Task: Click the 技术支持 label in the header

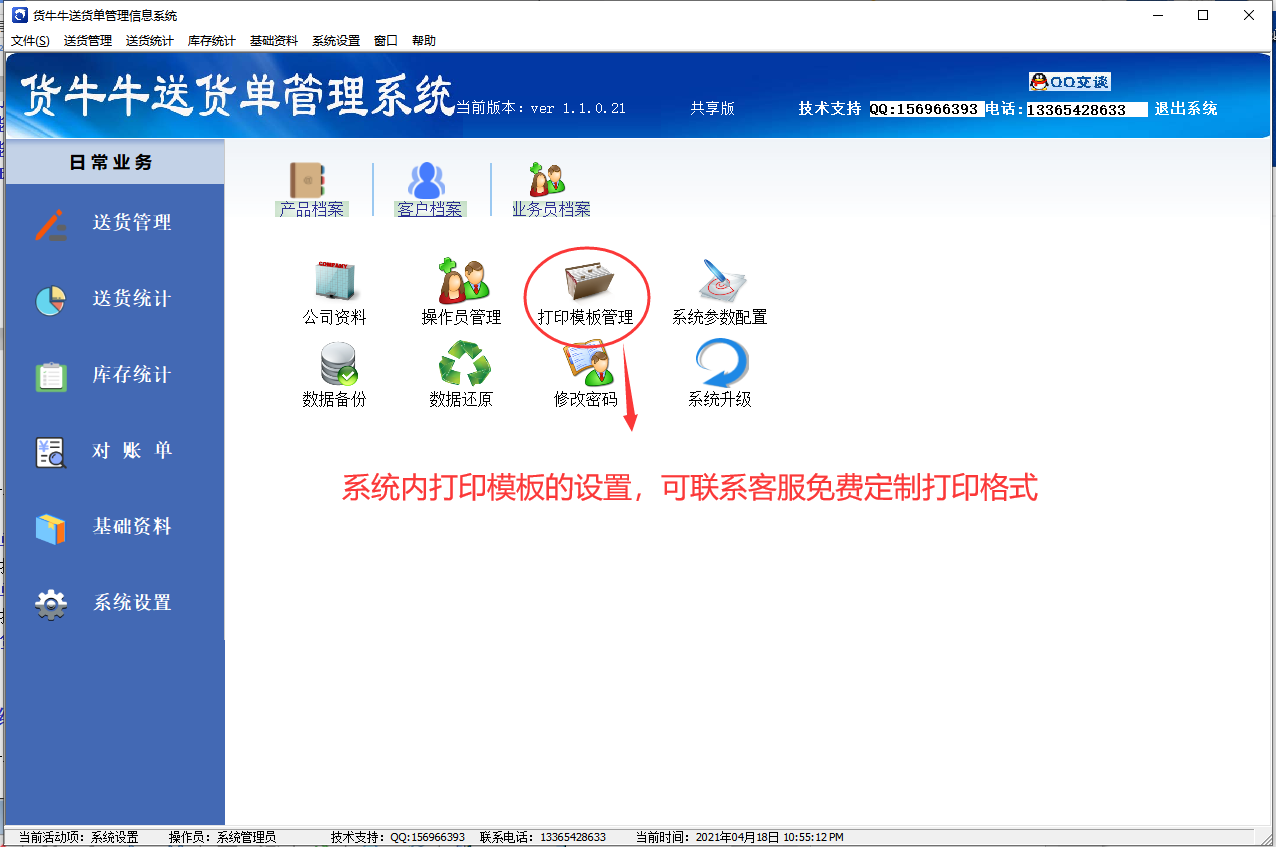Action: click(830, 109)
